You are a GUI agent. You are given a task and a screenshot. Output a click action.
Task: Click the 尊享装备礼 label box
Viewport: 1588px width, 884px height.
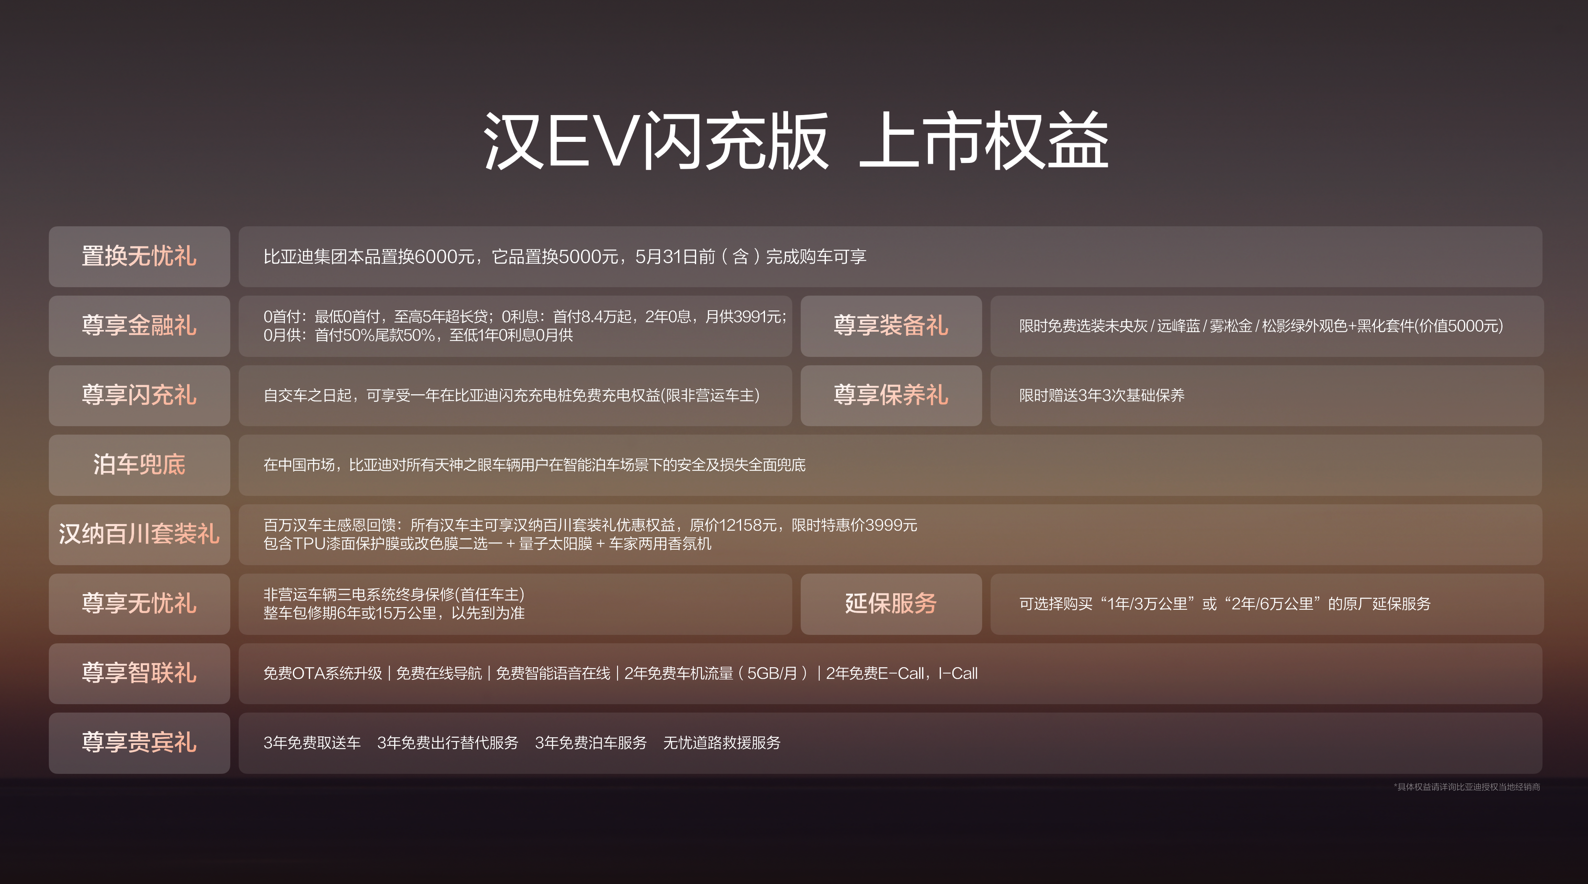click(x=890, y=326)
